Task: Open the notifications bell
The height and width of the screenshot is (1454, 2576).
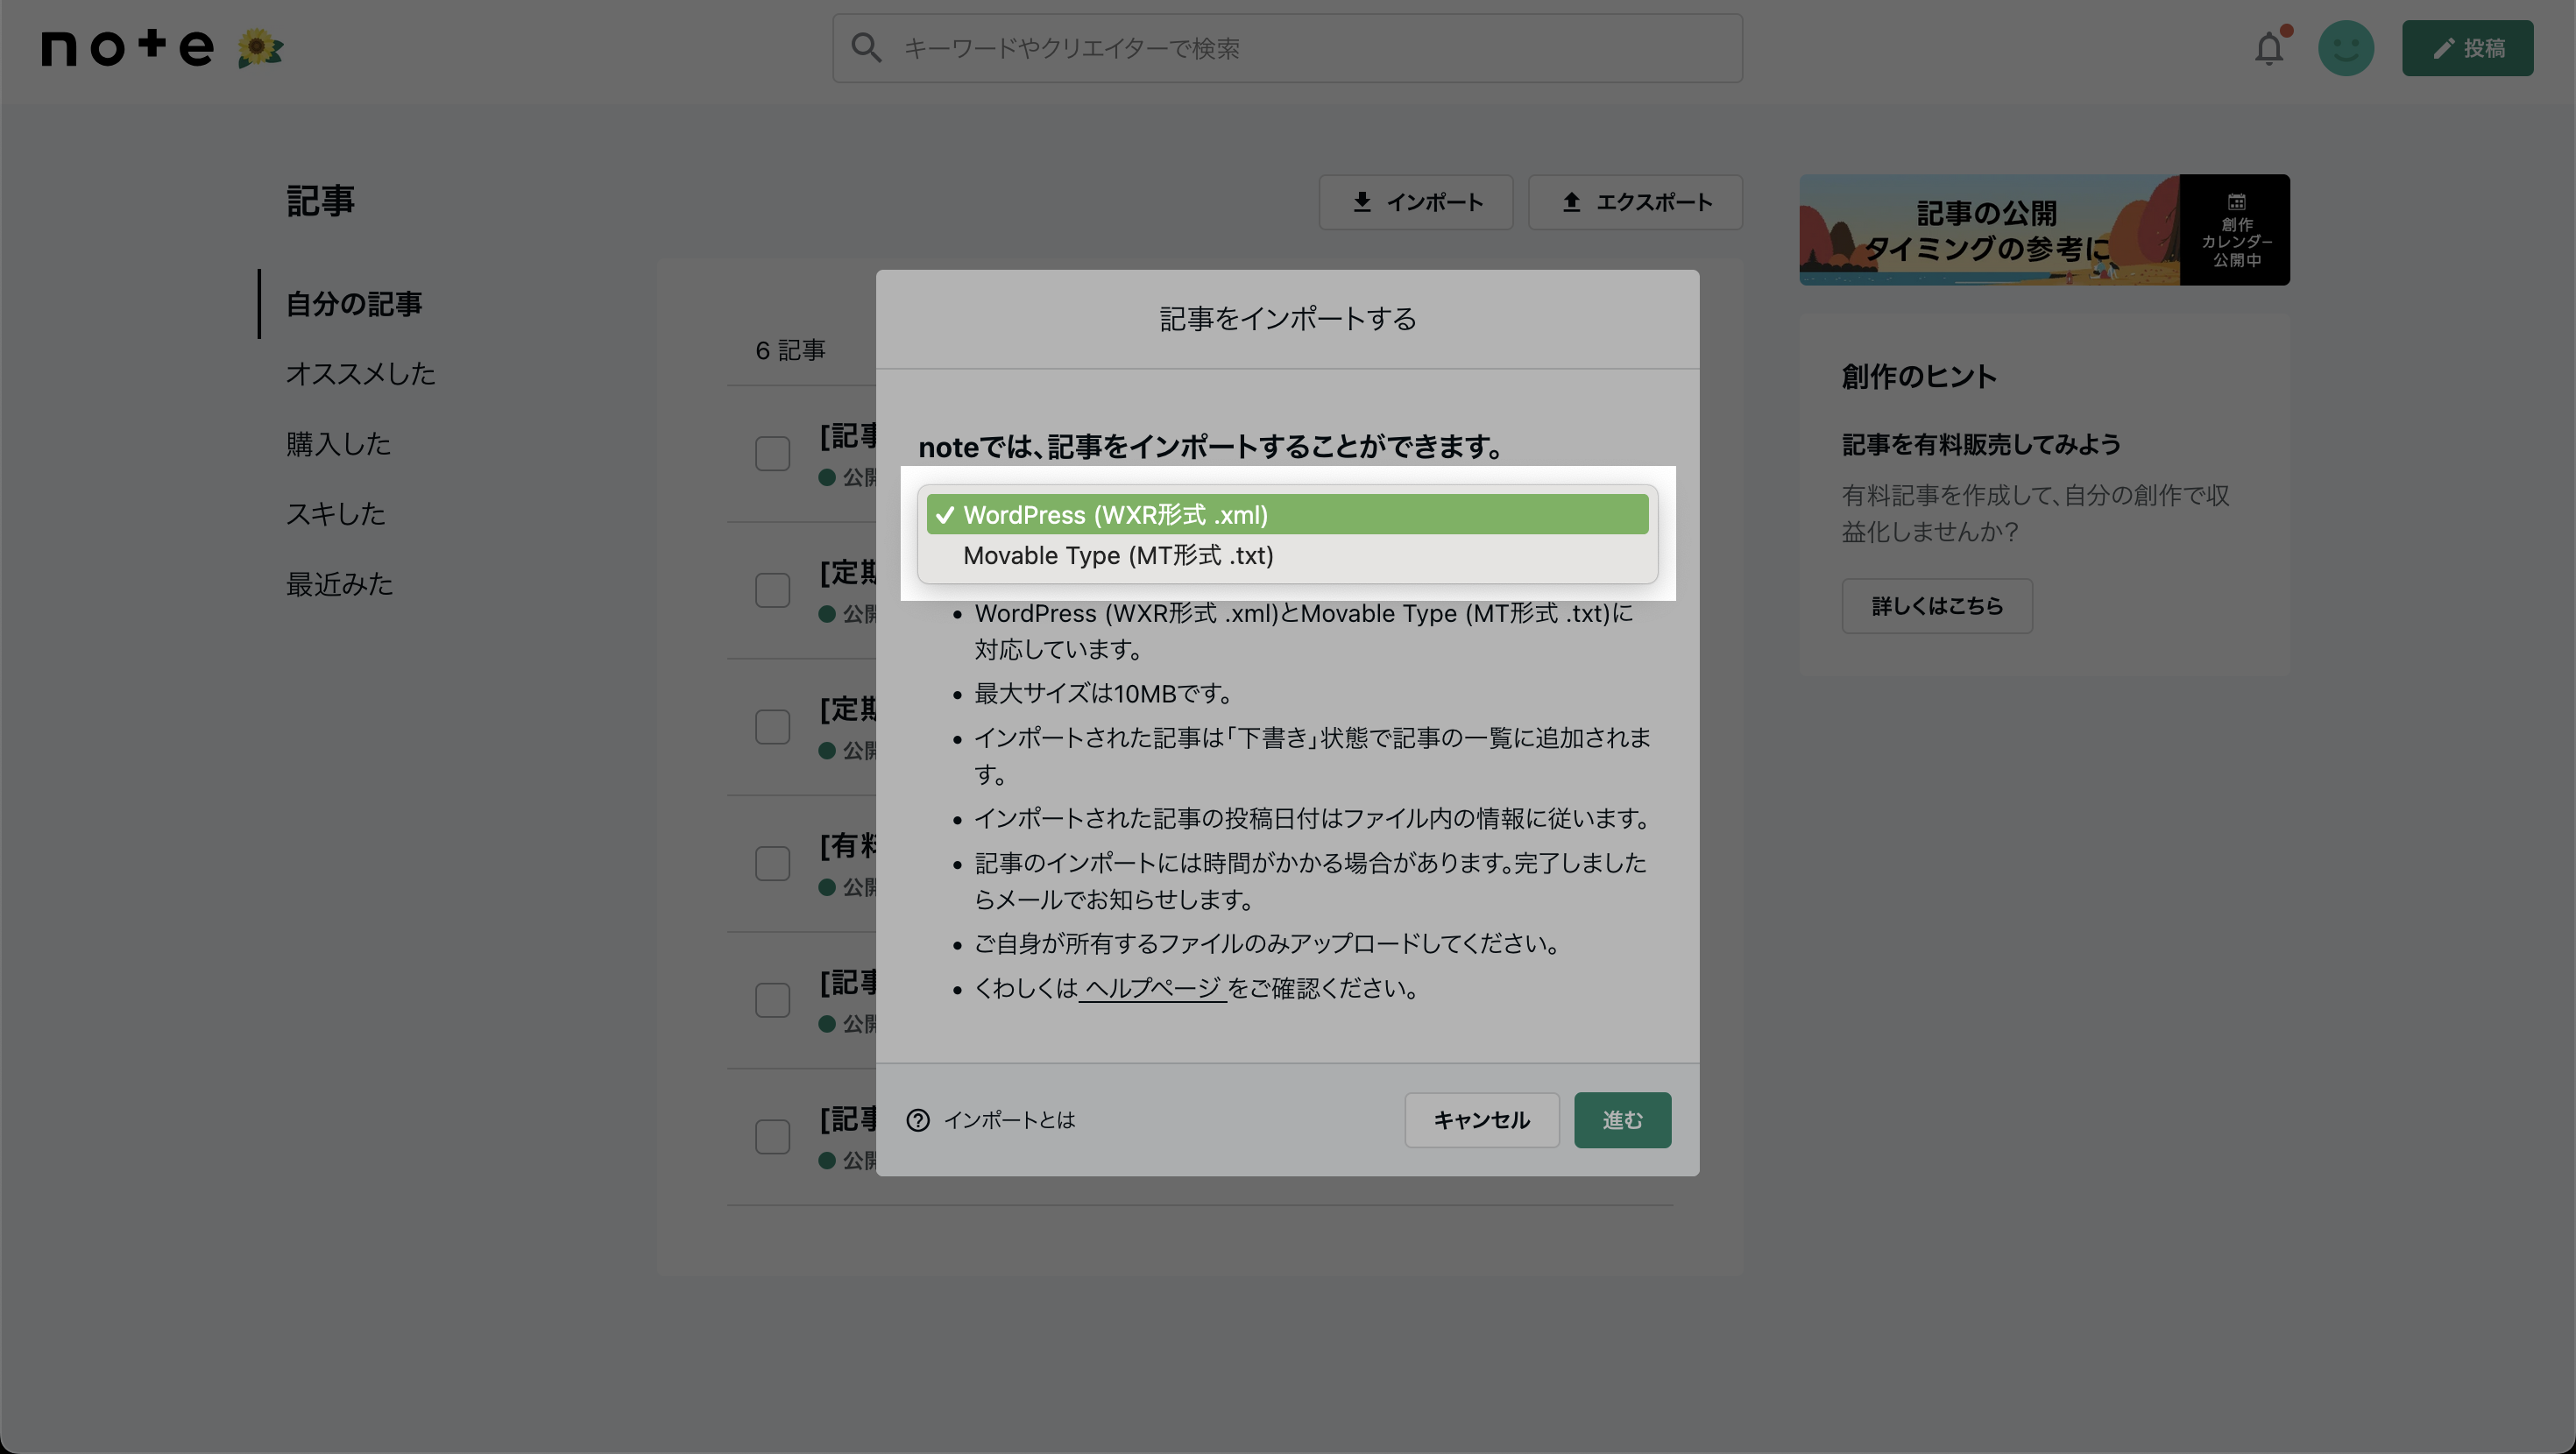Action: 2269,48
